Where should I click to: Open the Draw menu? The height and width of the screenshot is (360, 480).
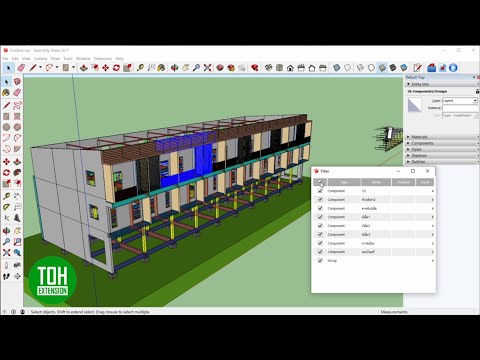[55, 59]
